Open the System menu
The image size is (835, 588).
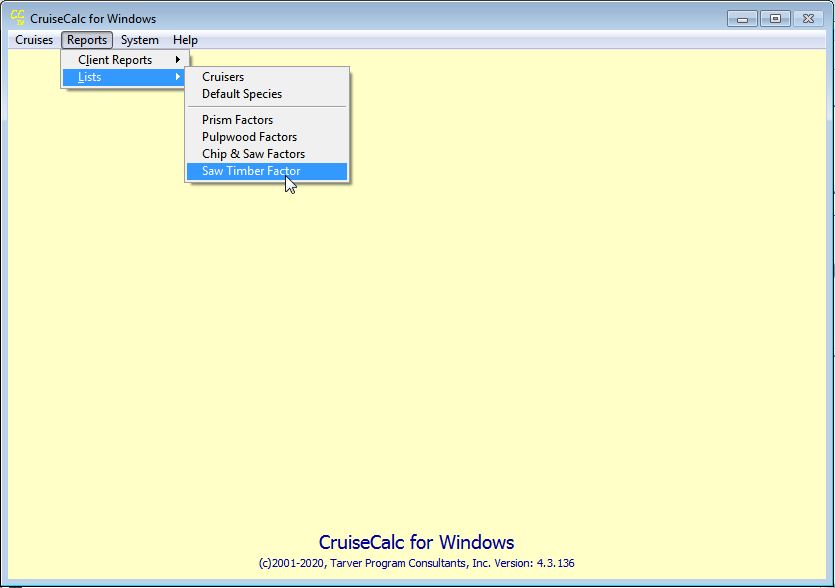pos(140,40)
